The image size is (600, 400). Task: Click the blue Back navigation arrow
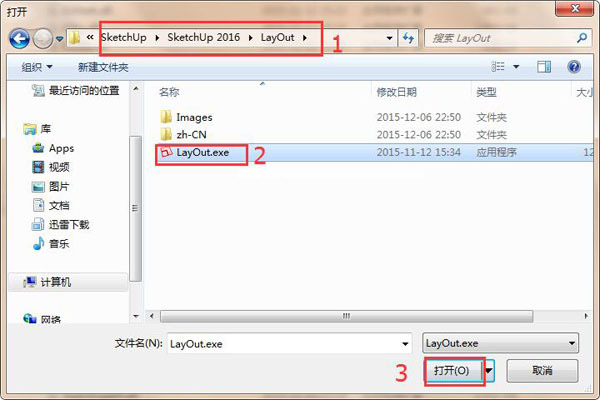(x=19, y=38)
